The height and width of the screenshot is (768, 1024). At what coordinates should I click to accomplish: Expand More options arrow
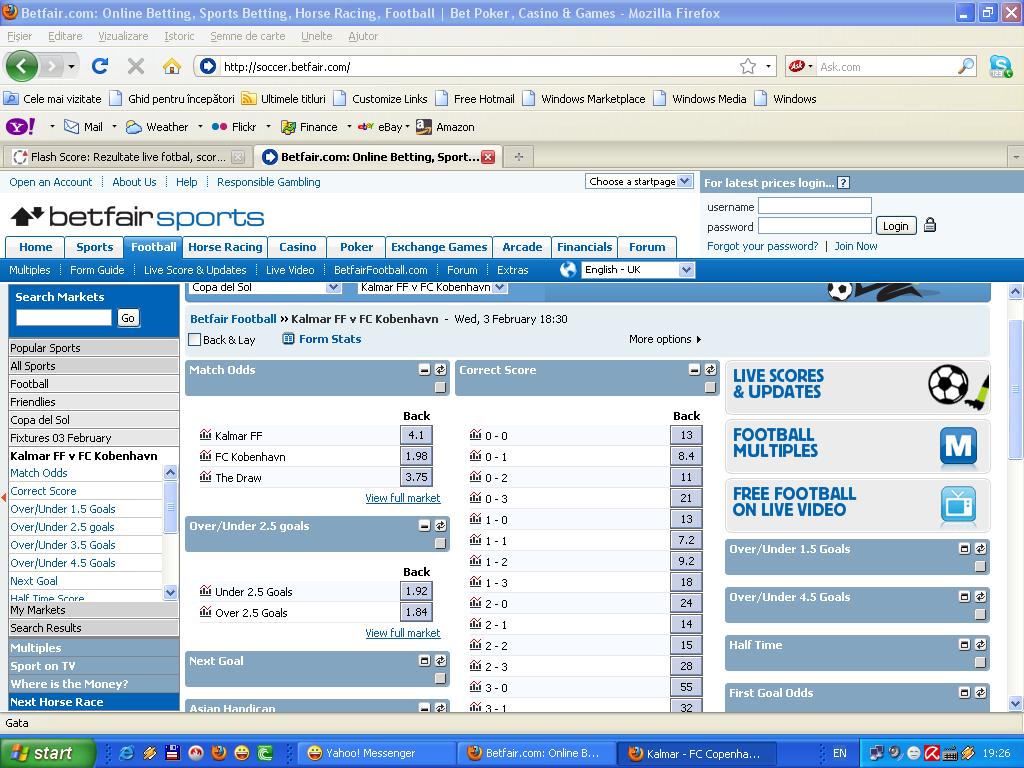(x=699, y=339)
